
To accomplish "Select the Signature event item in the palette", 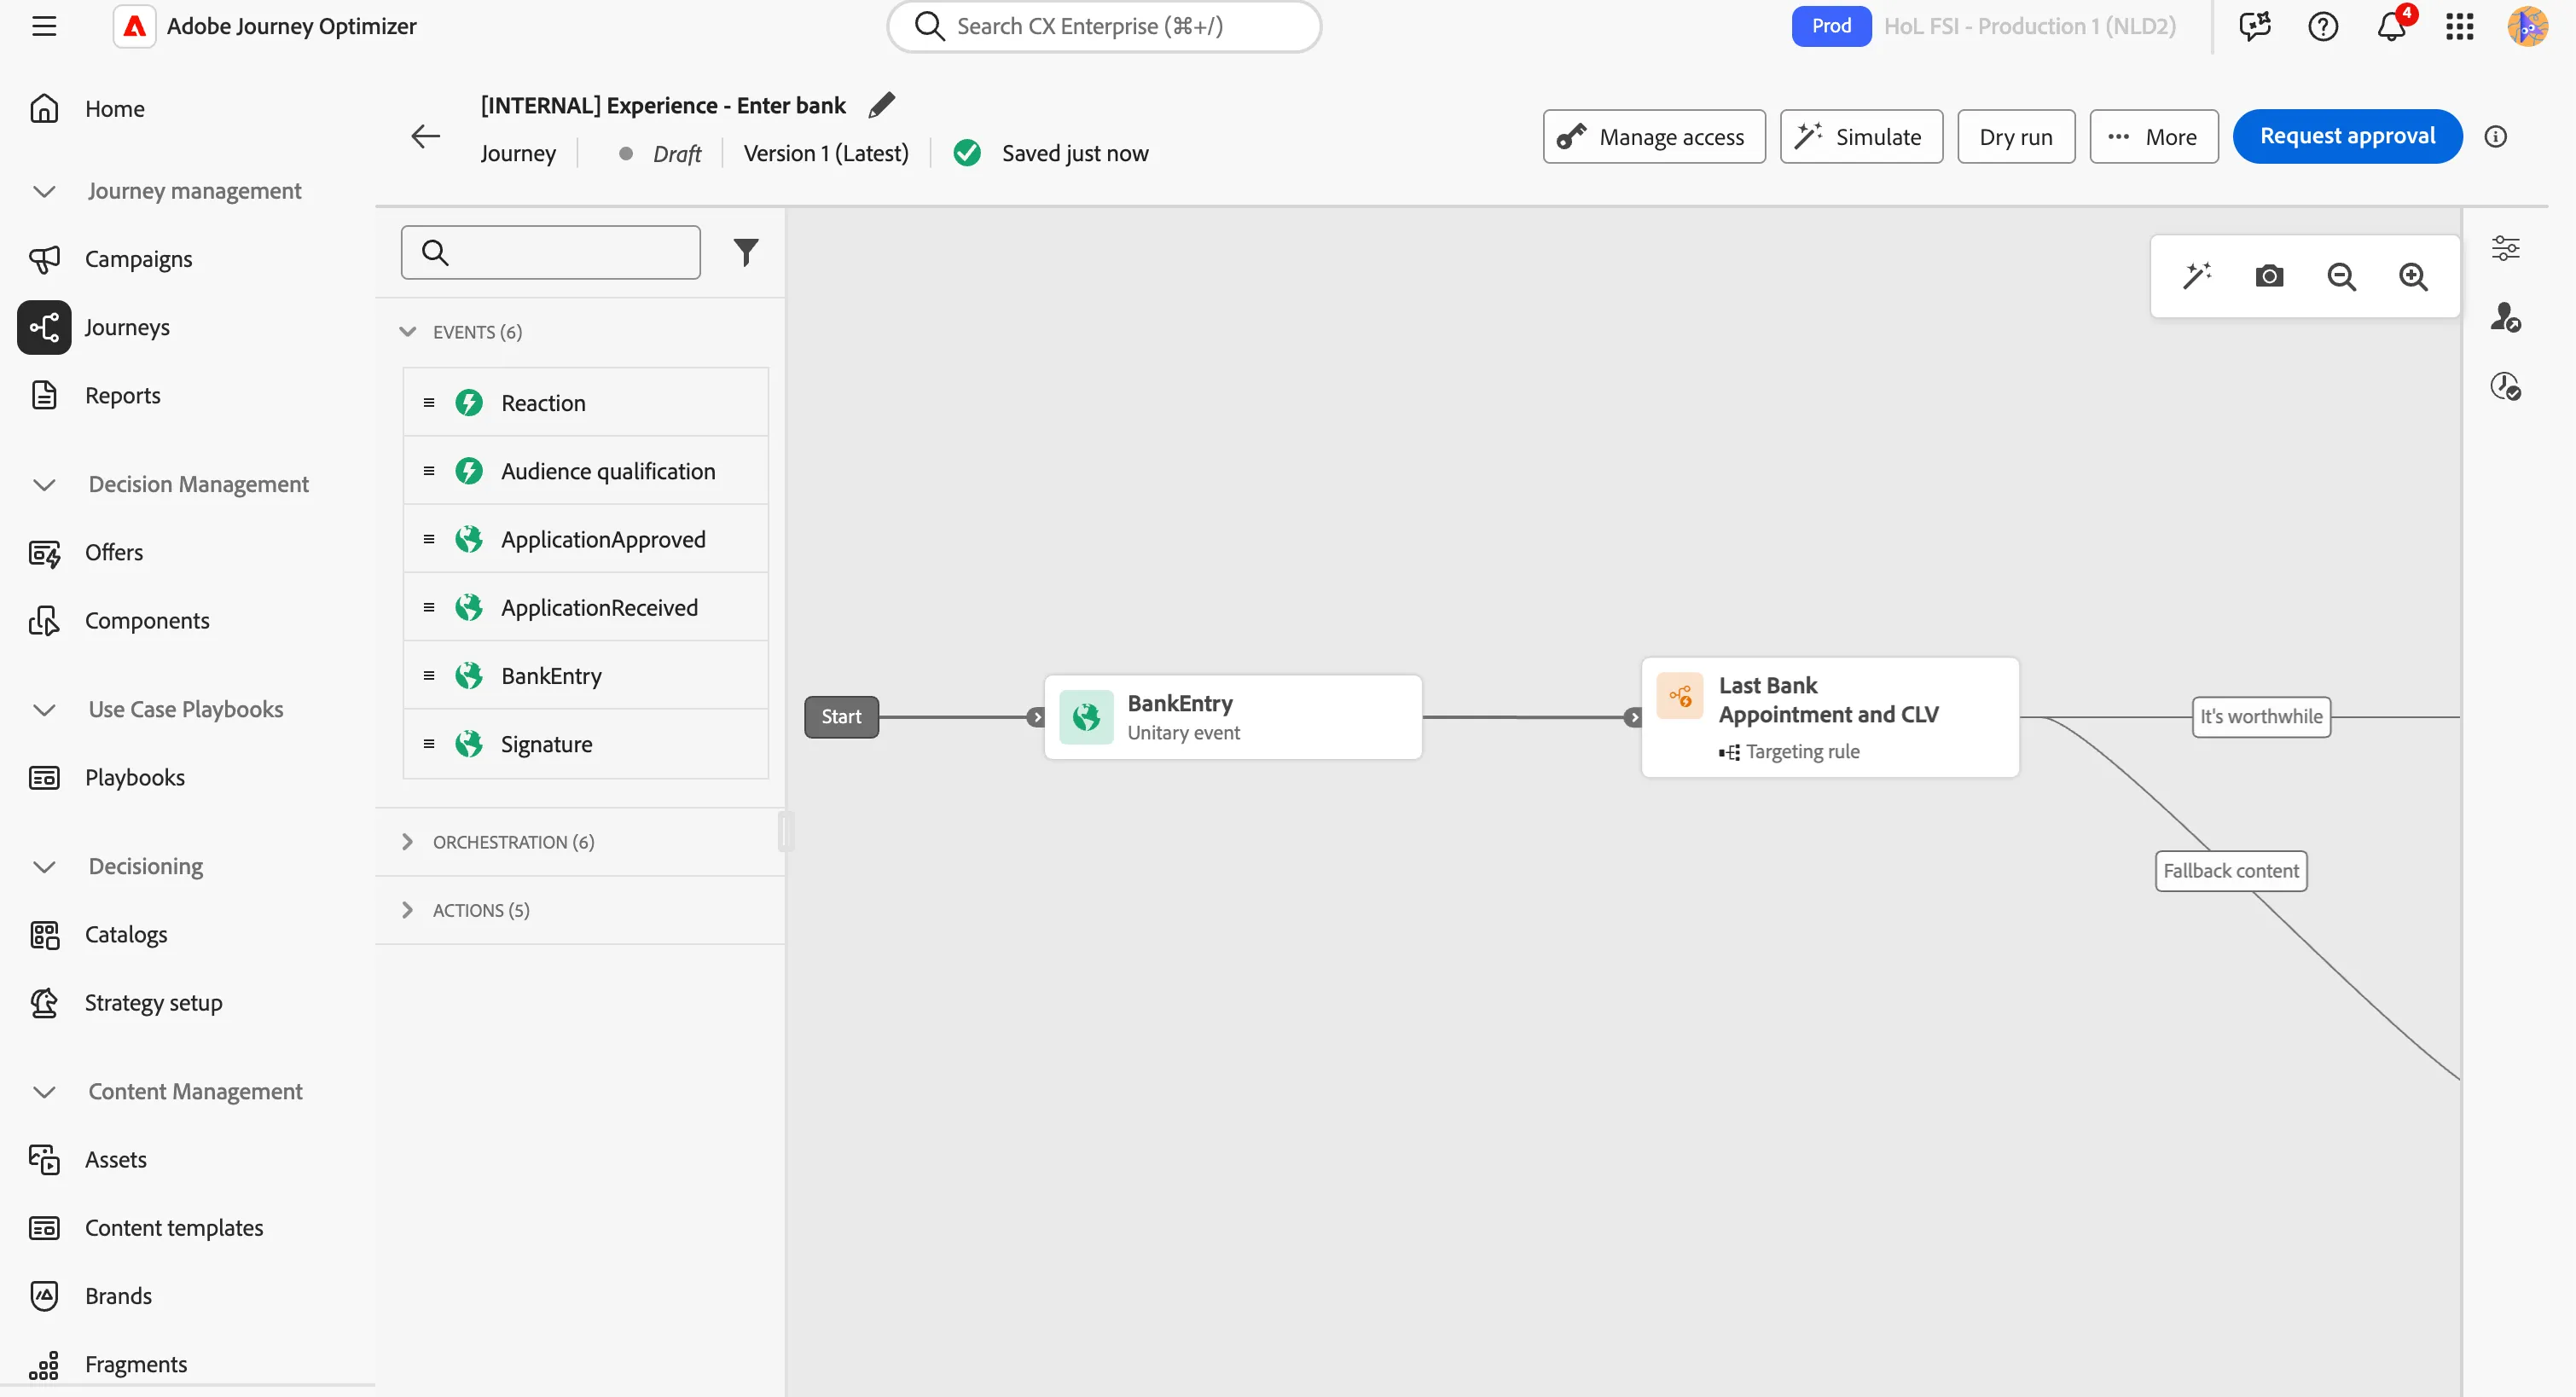I will point(585,744).
